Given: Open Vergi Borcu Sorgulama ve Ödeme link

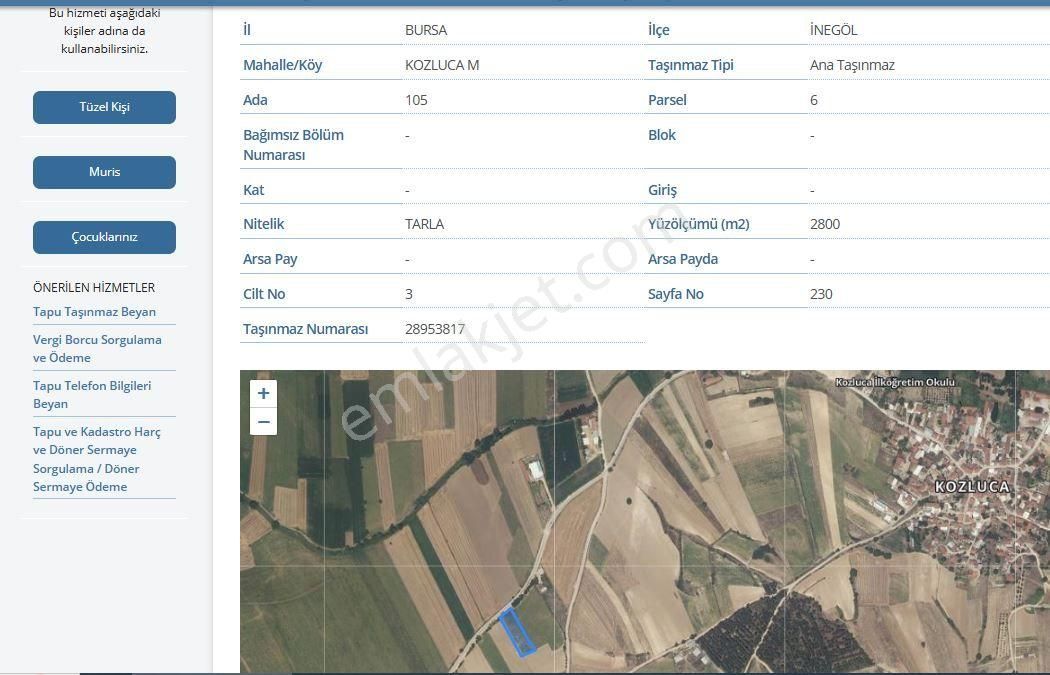Looking at the screenshot, I should point(97,349).
